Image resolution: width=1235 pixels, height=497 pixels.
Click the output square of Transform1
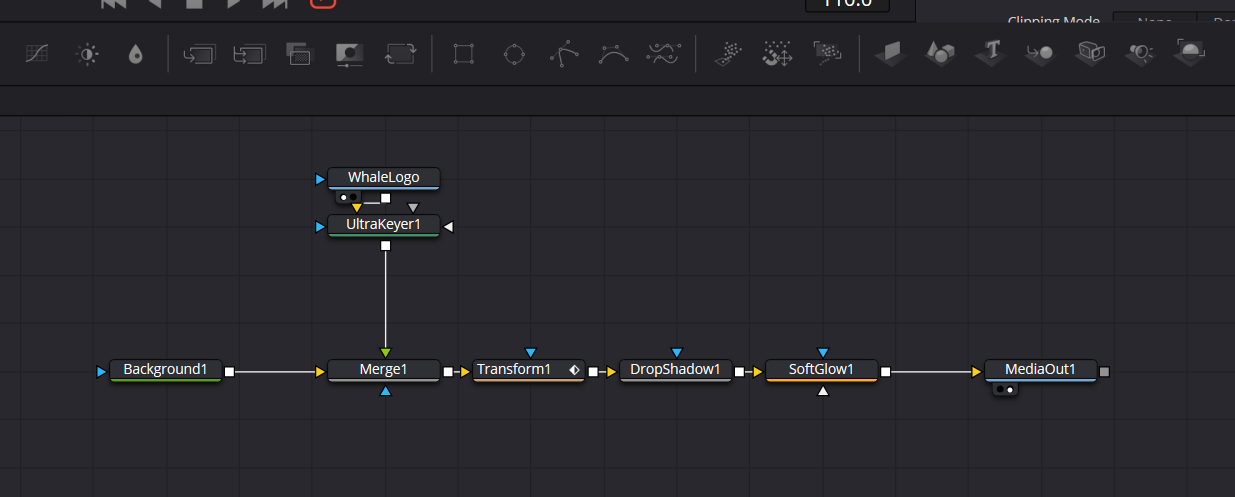point(594,371)
